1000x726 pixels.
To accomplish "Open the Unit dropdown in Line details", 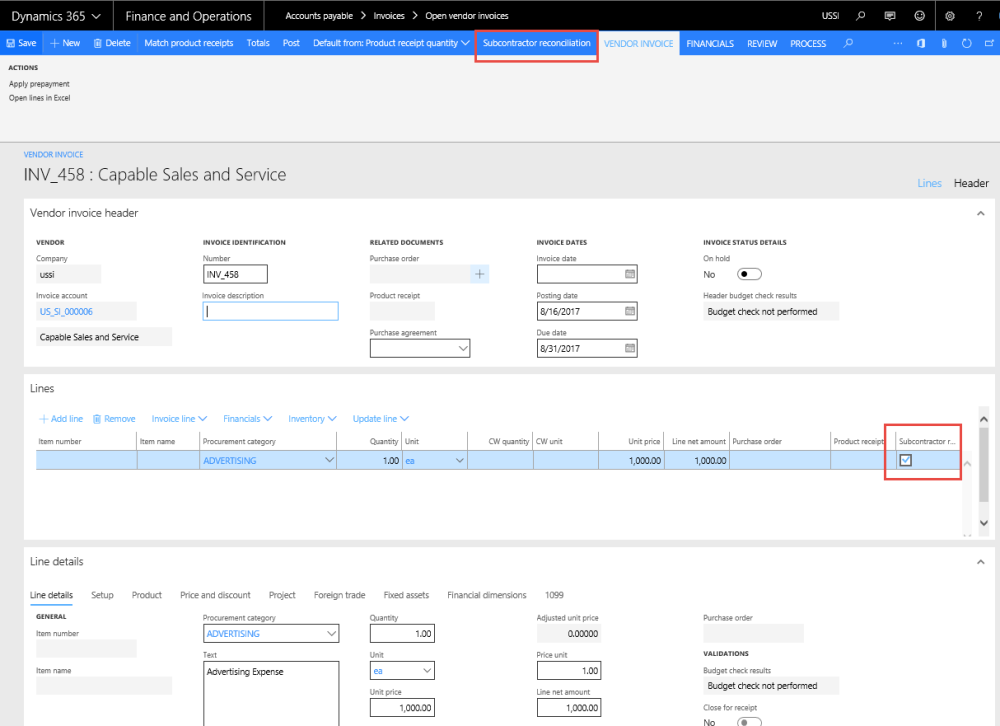I will 427,670.
